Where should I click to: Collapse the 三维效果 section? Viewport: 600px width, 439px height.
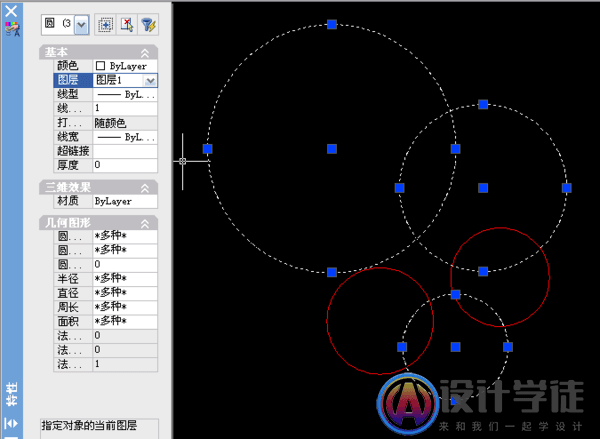145,188
